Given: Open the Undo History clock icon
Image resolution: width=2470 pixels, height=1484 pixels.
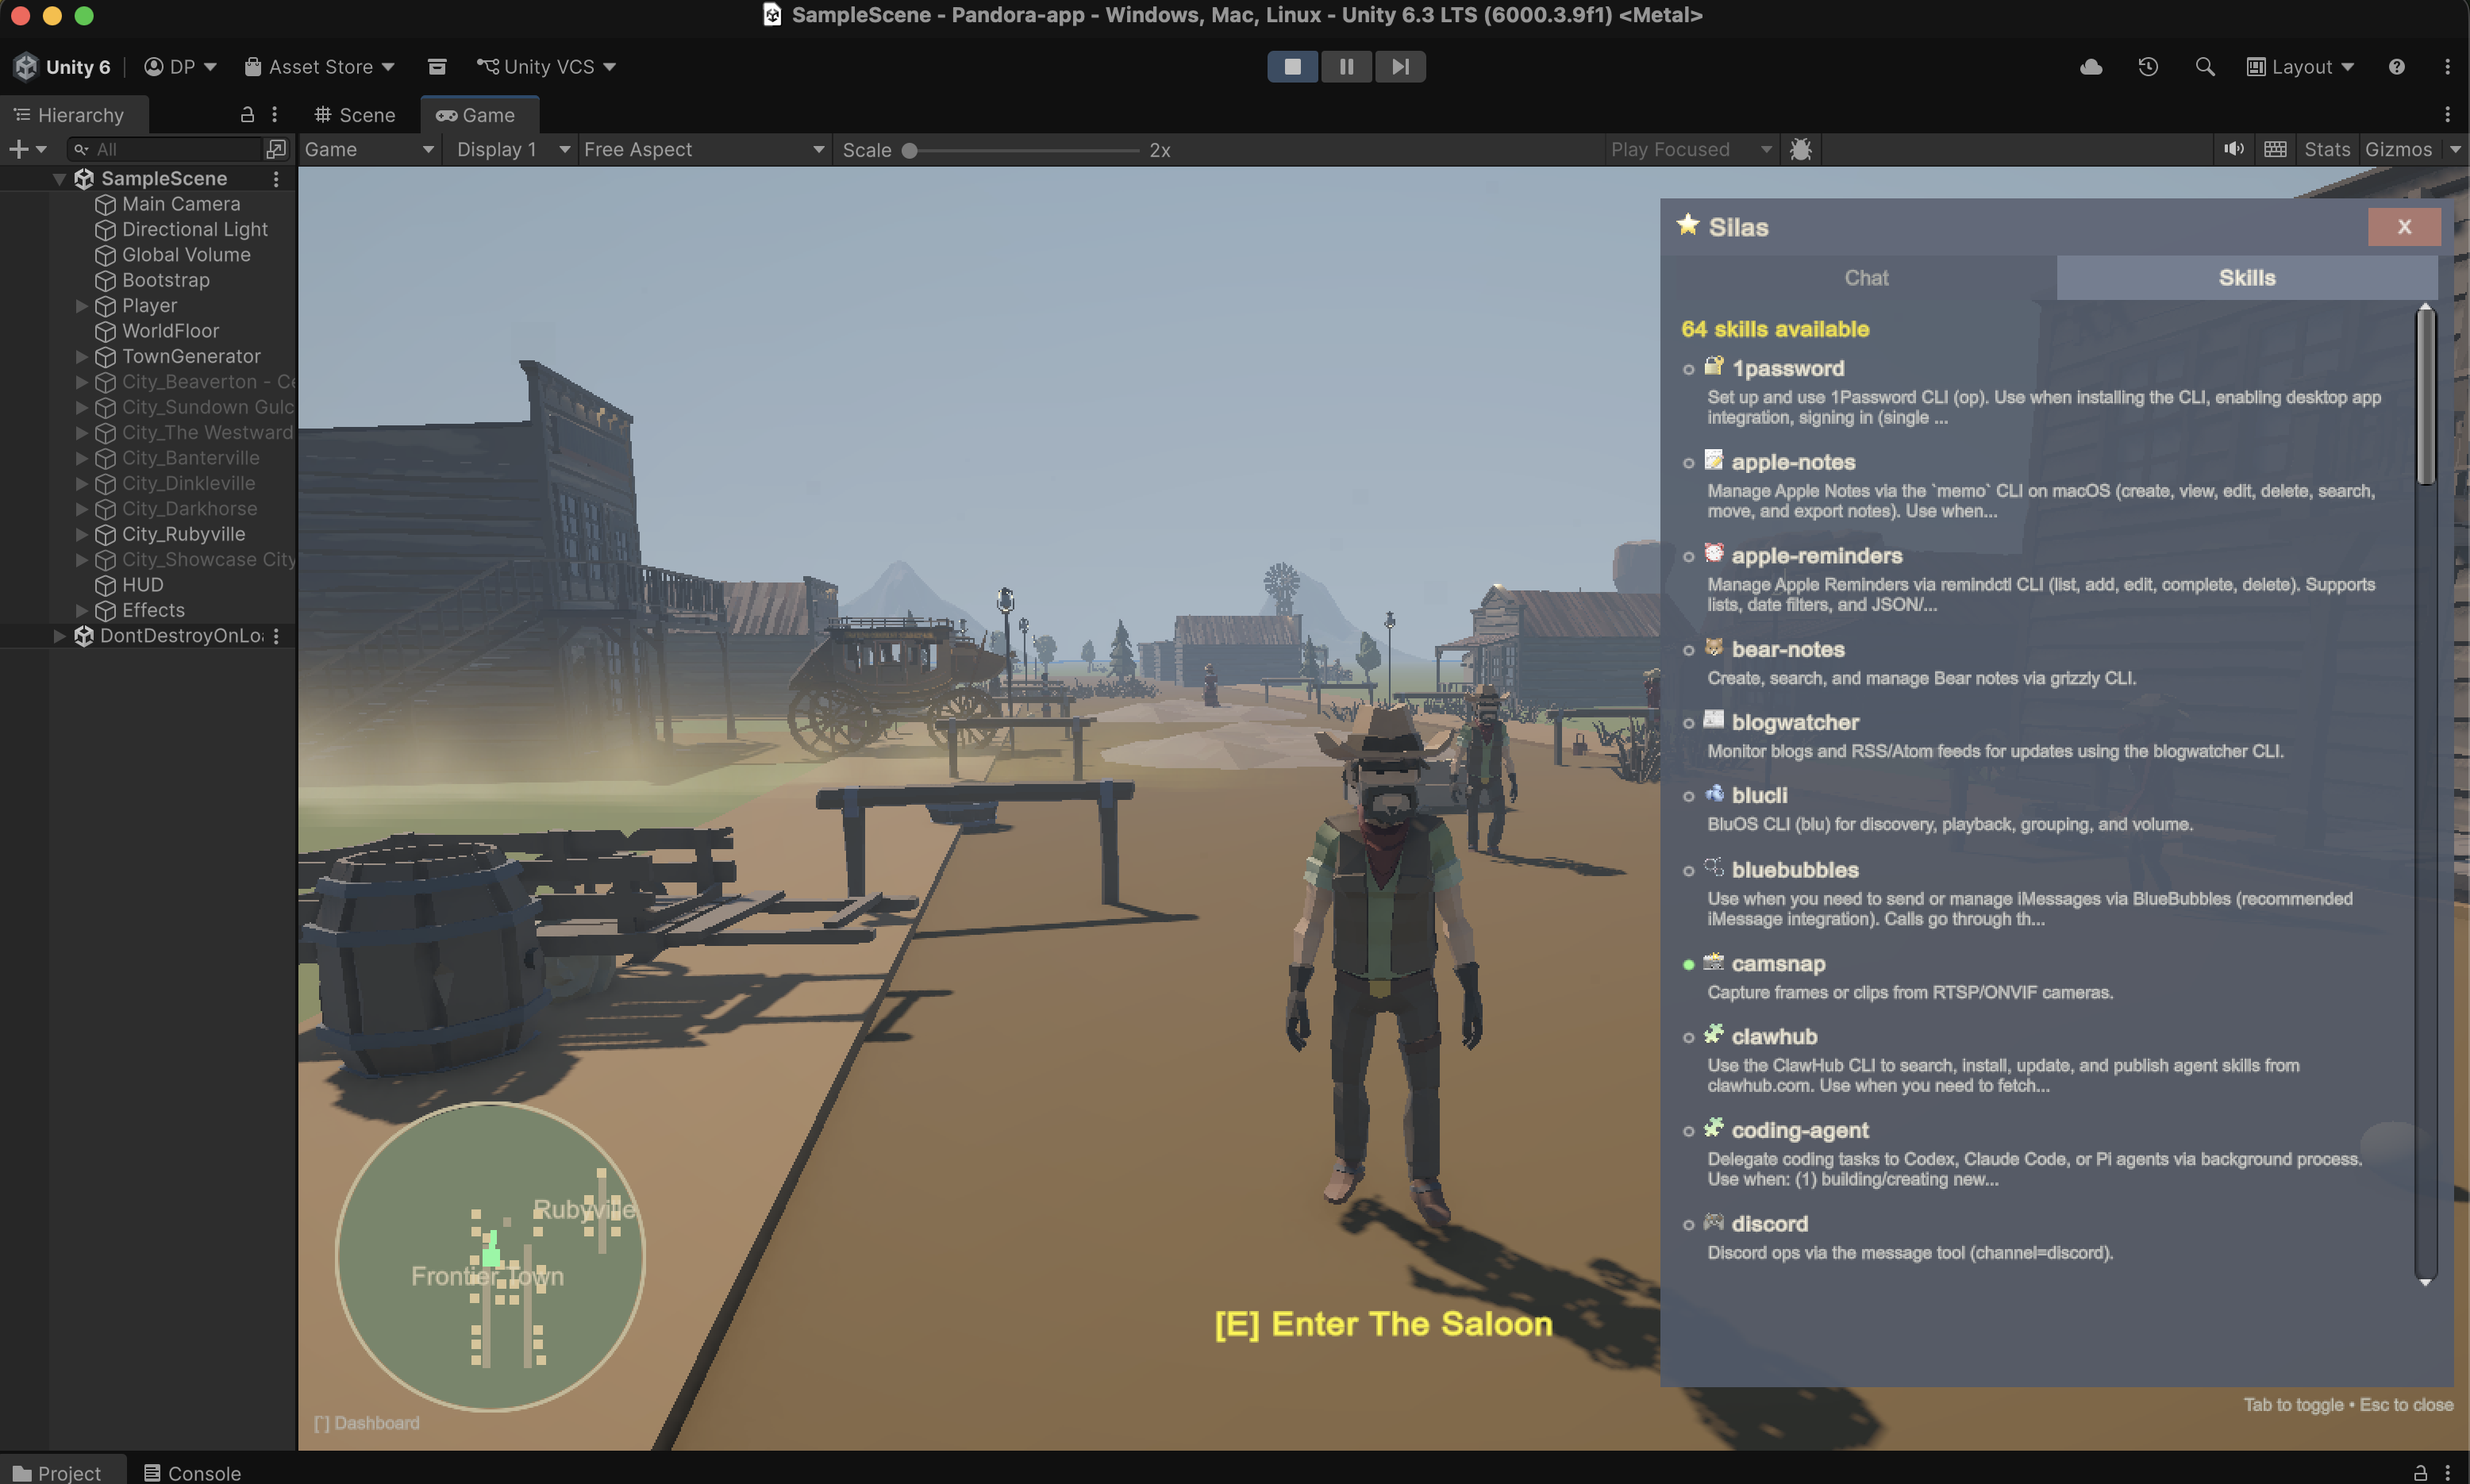Looking at the screenshot, I should (x=2148, y=67).
